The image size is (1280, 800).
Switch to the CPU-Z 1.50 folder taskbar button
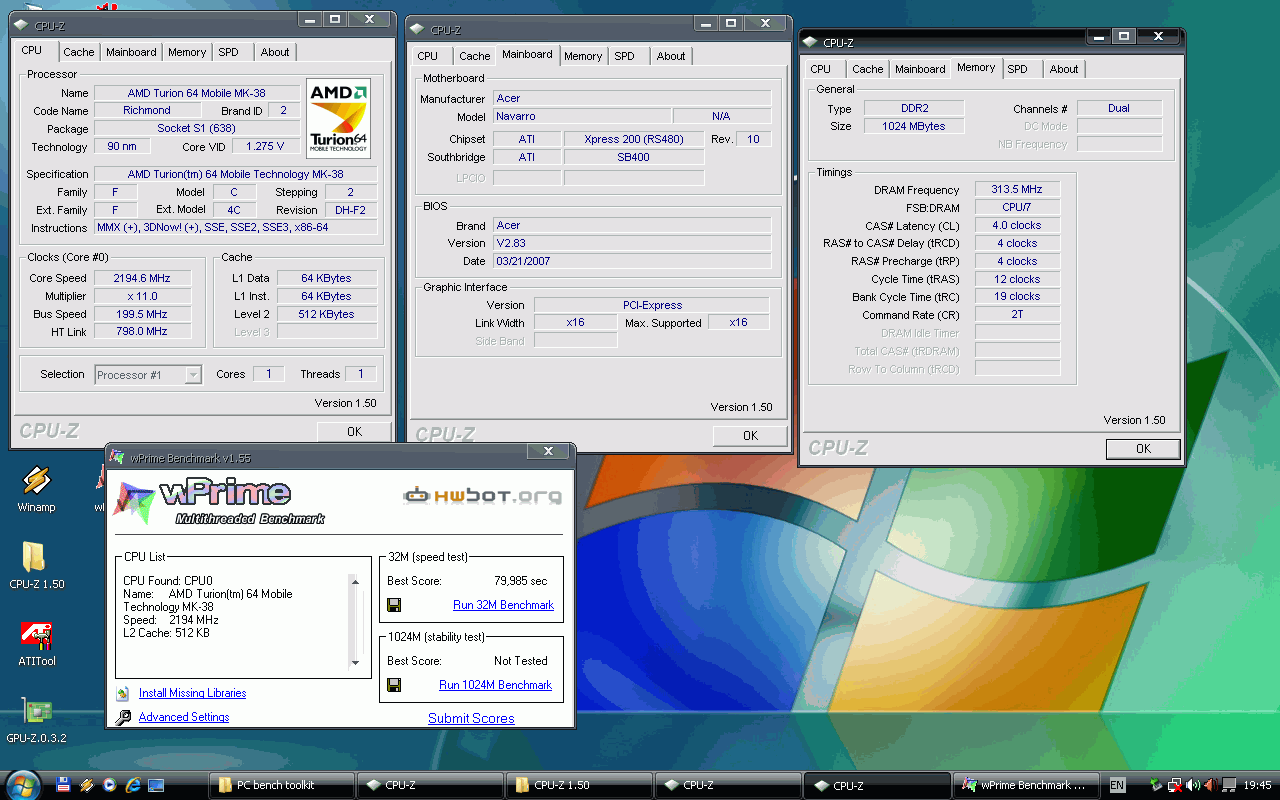(578, 785)
